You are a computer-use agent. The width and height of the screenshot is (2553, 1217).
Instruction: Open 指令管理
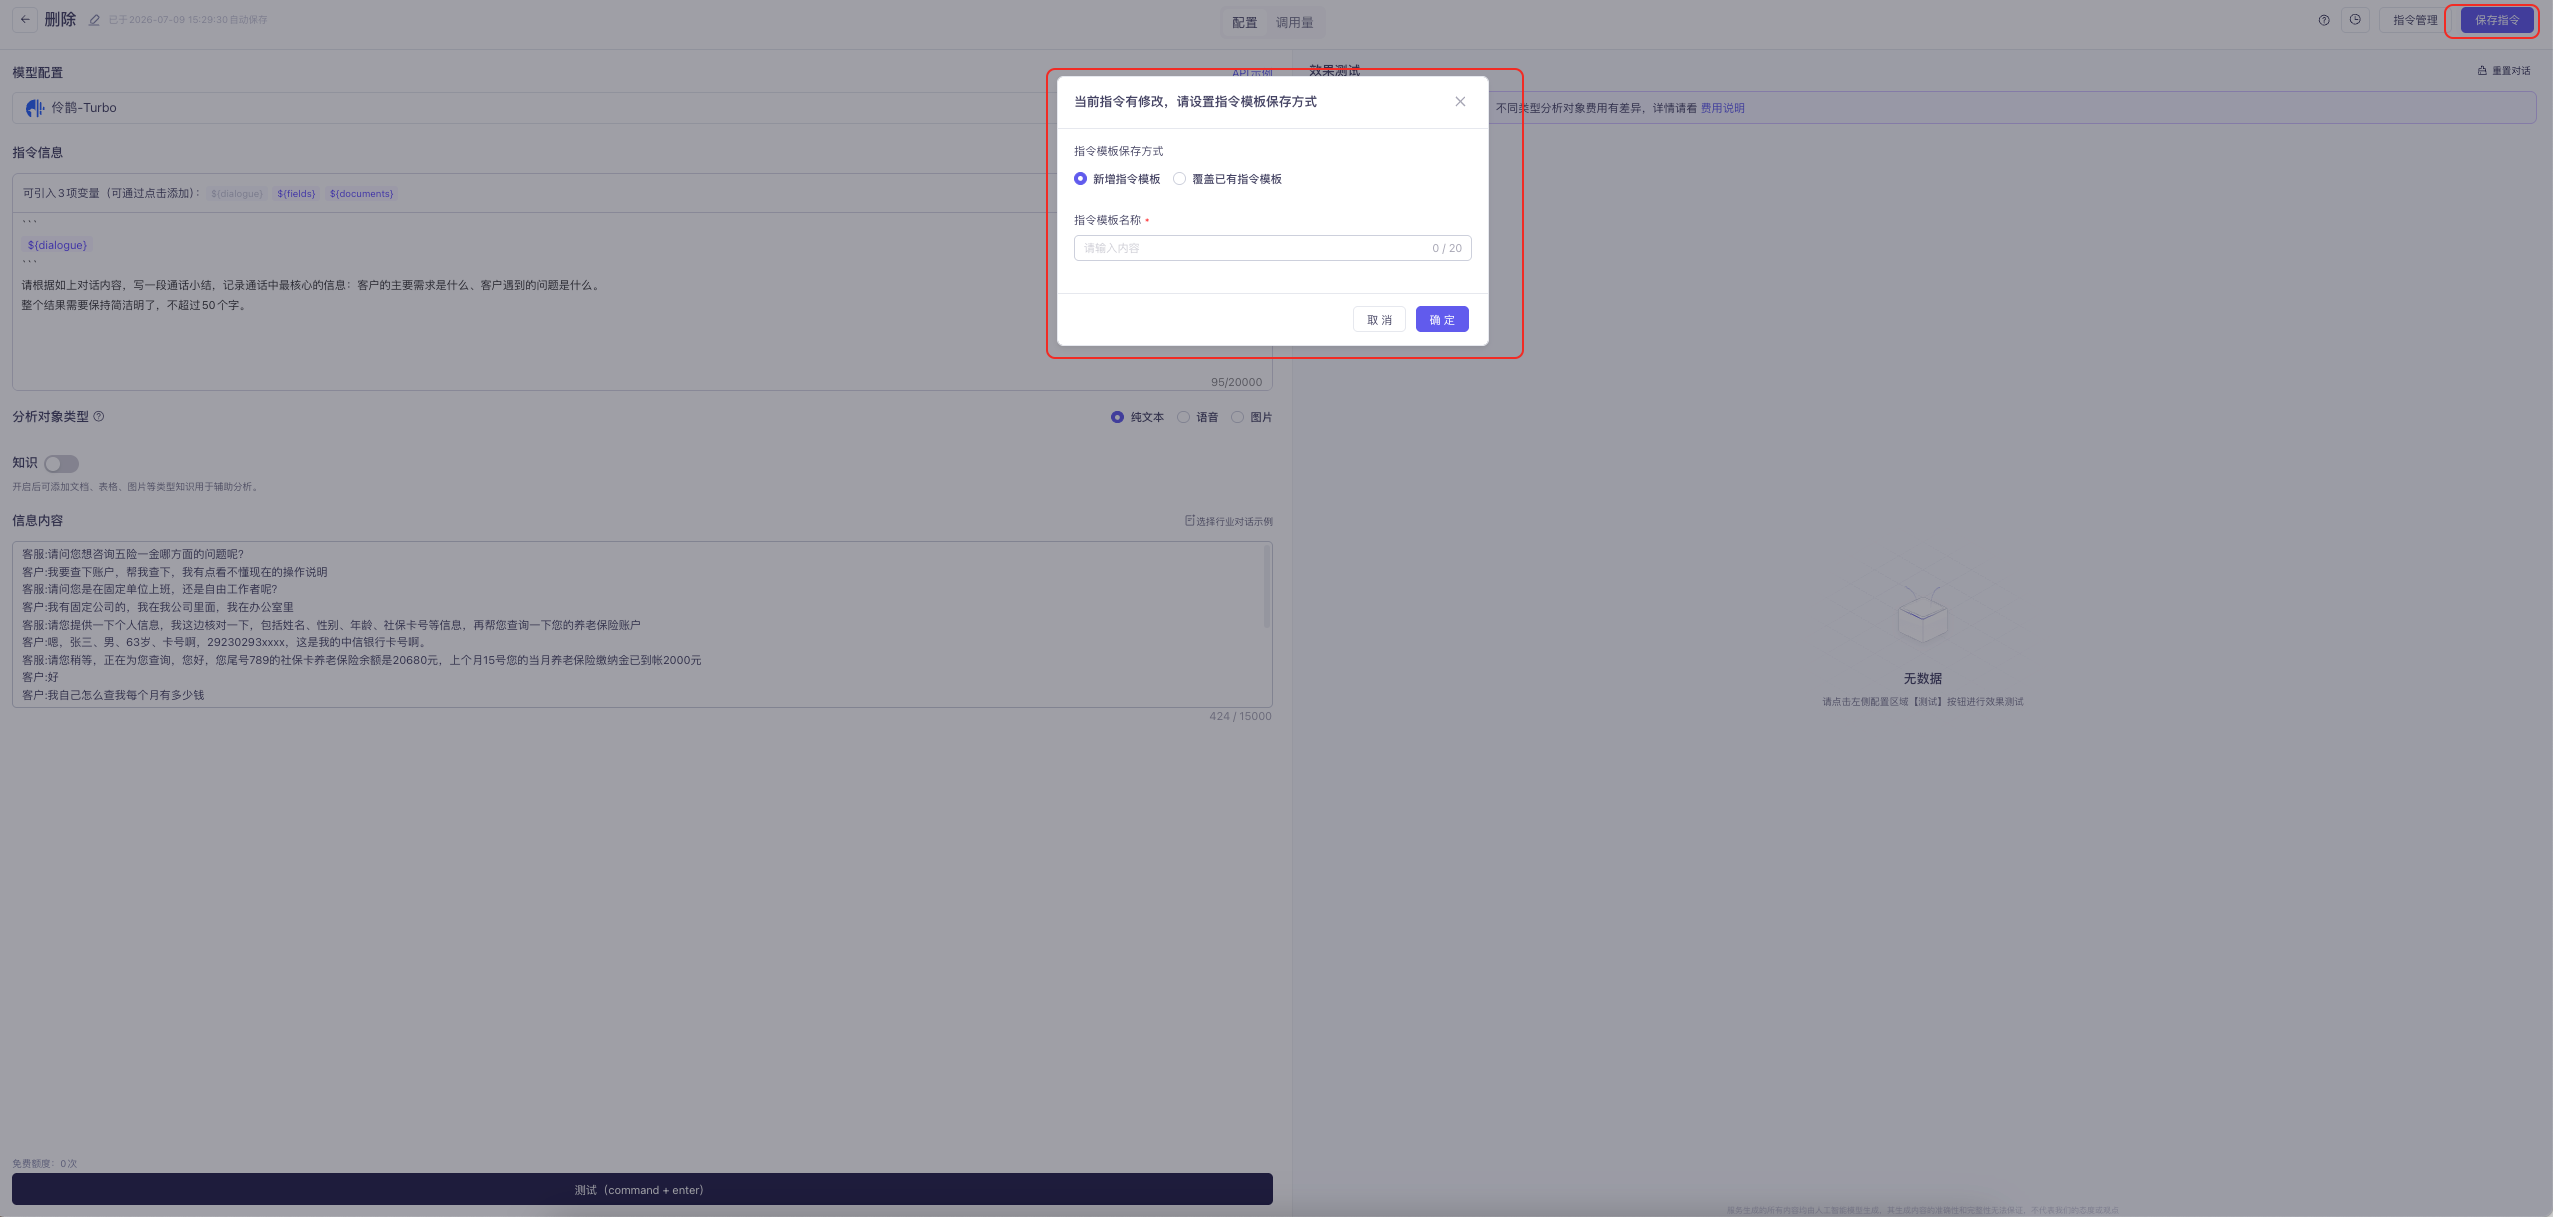2415,20
